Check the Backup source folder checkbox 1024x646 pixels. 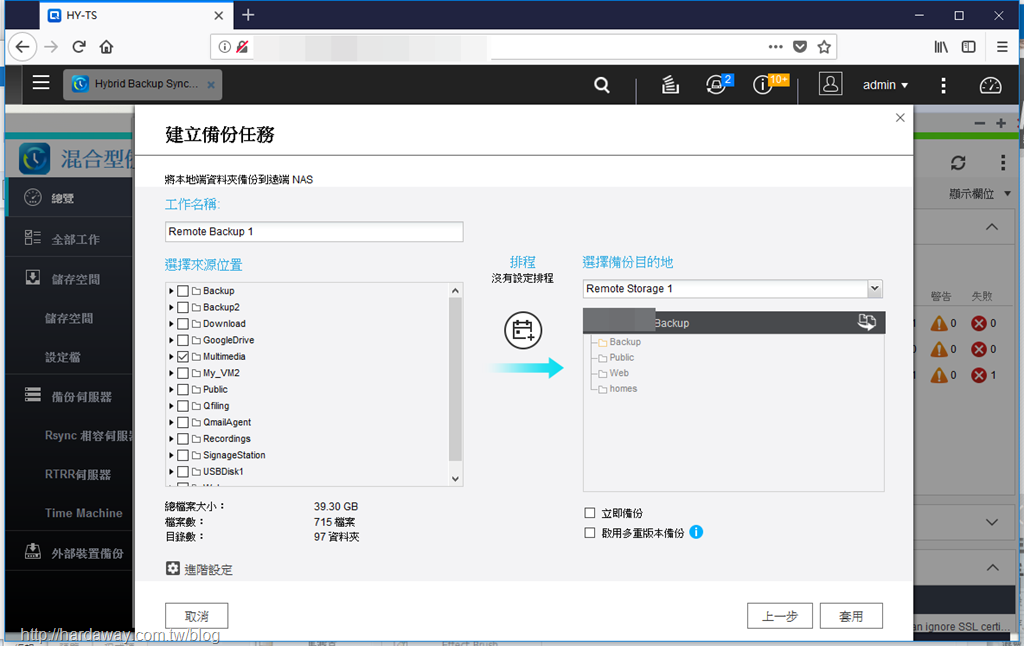tap(183, 291)
